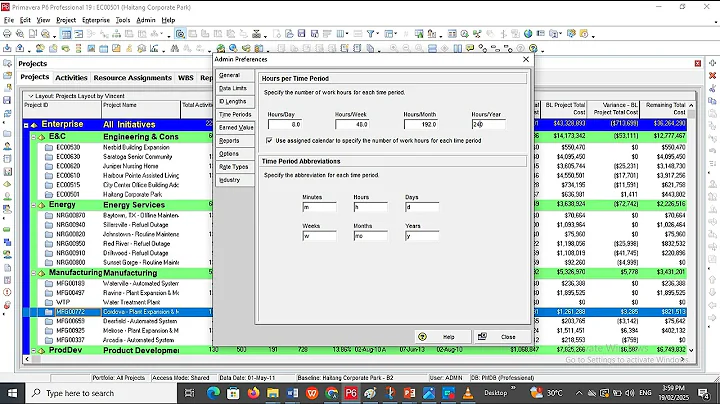Open File Explorer from the taskbar

tap(273, 393)
